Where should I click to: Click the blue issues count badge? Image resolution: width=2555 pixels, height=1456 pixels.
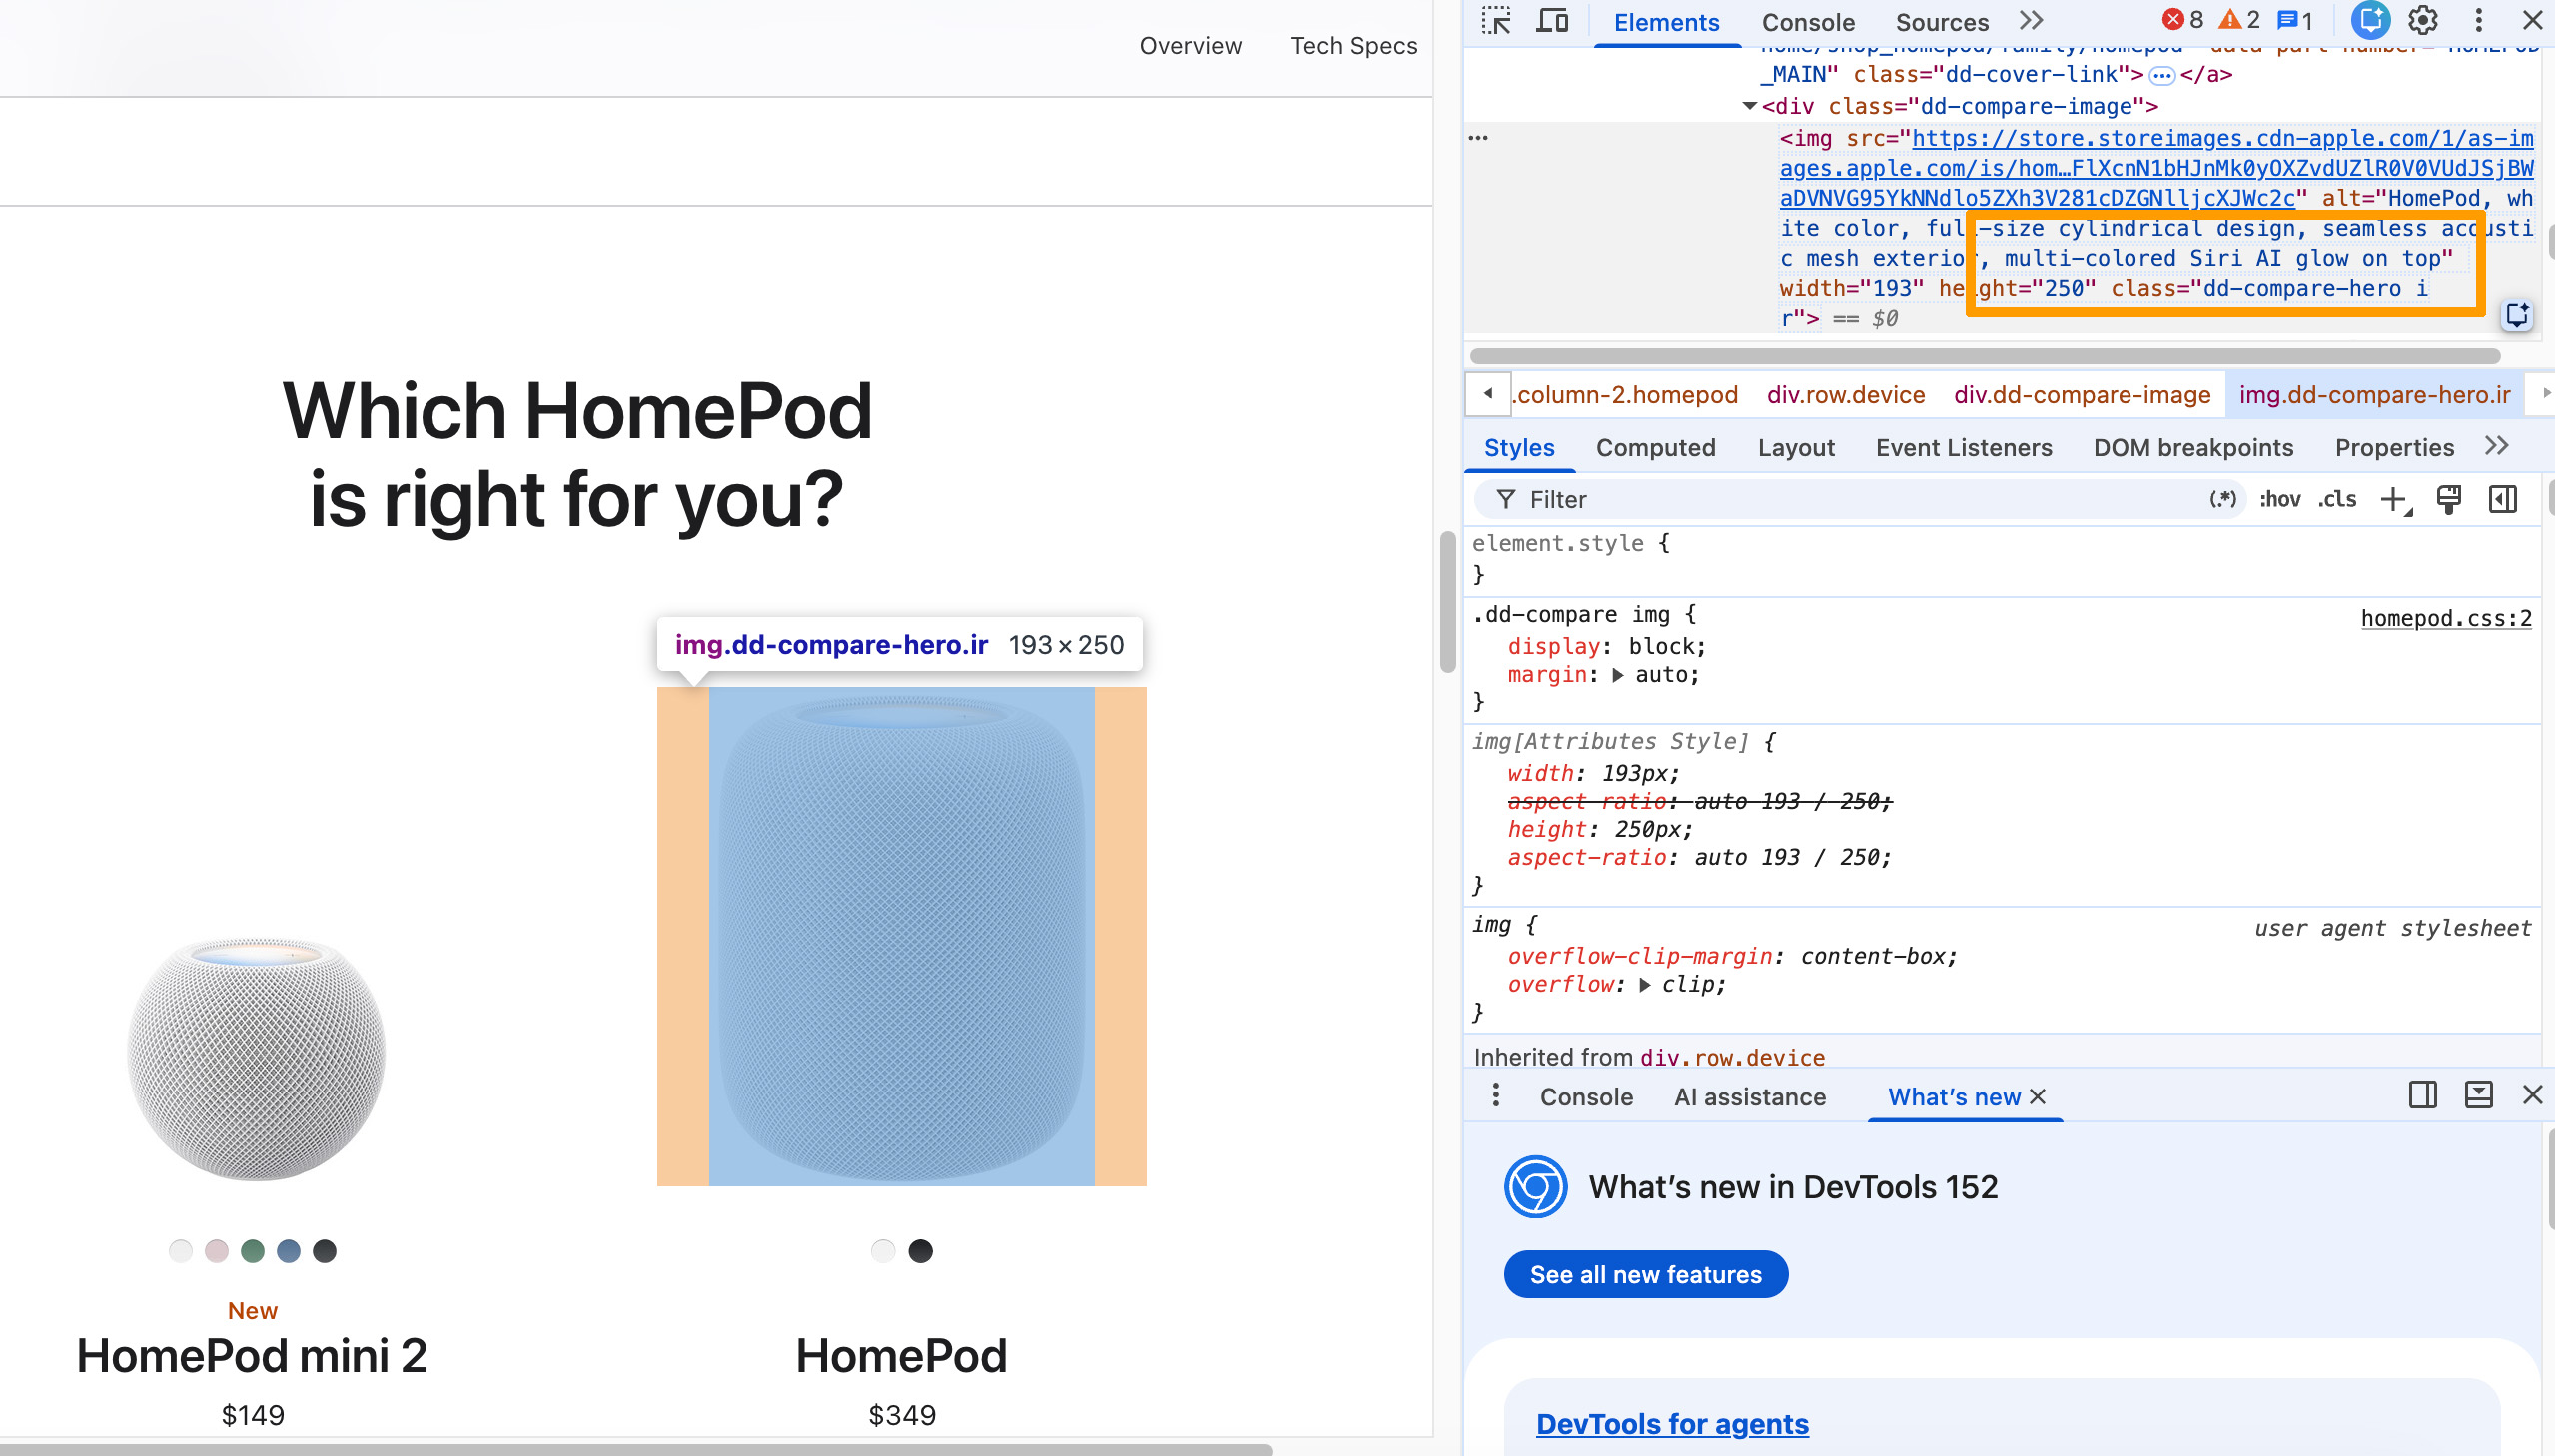(x=2295, y=20)
